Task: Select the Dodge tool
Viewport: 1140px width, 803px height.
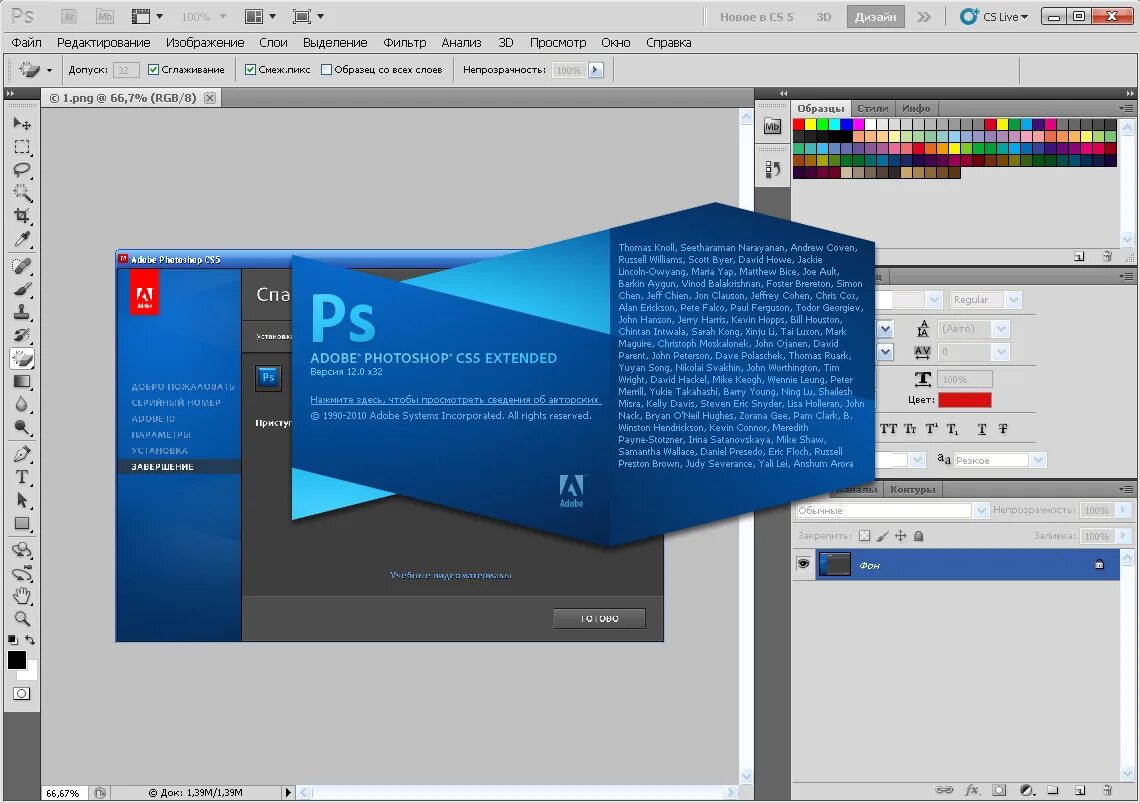Action: (22, 428)
